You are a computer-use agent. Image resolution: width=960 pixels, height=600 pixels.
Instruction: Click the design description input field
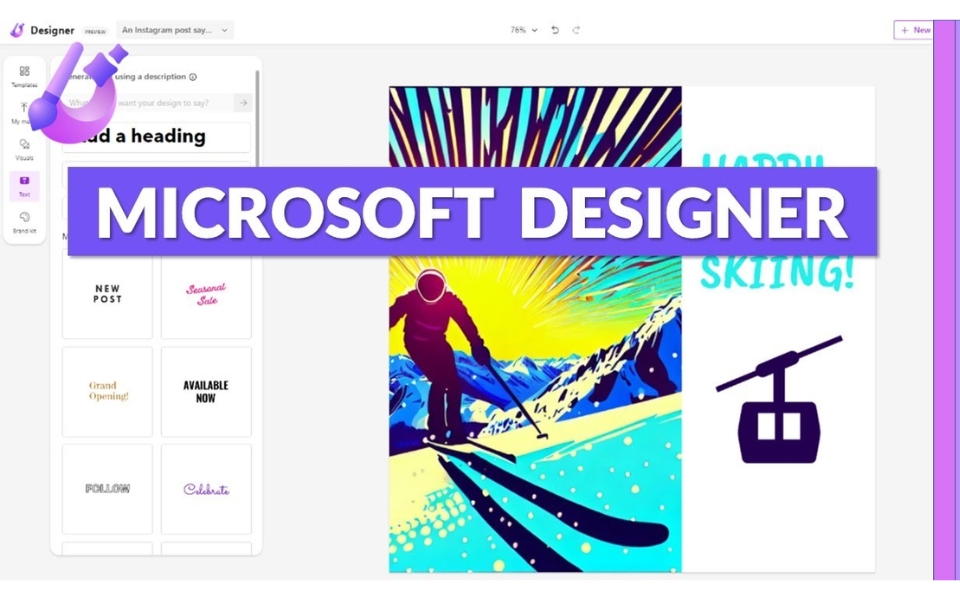click(x=150, y=102)
